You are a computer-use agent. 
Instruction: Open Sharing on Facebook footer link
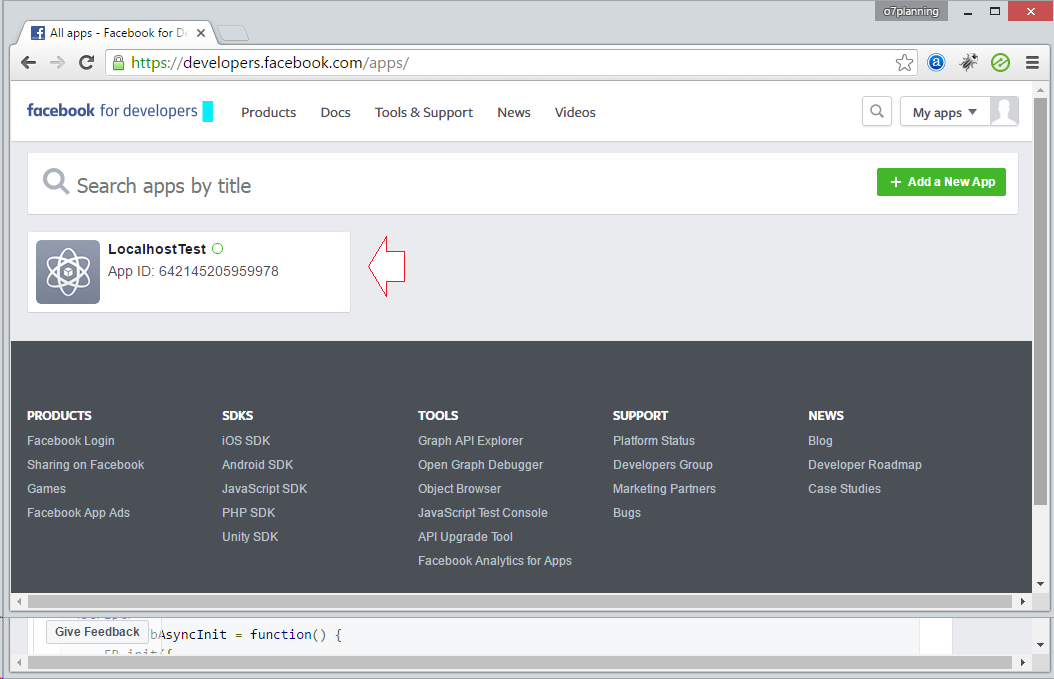point(85,465)
